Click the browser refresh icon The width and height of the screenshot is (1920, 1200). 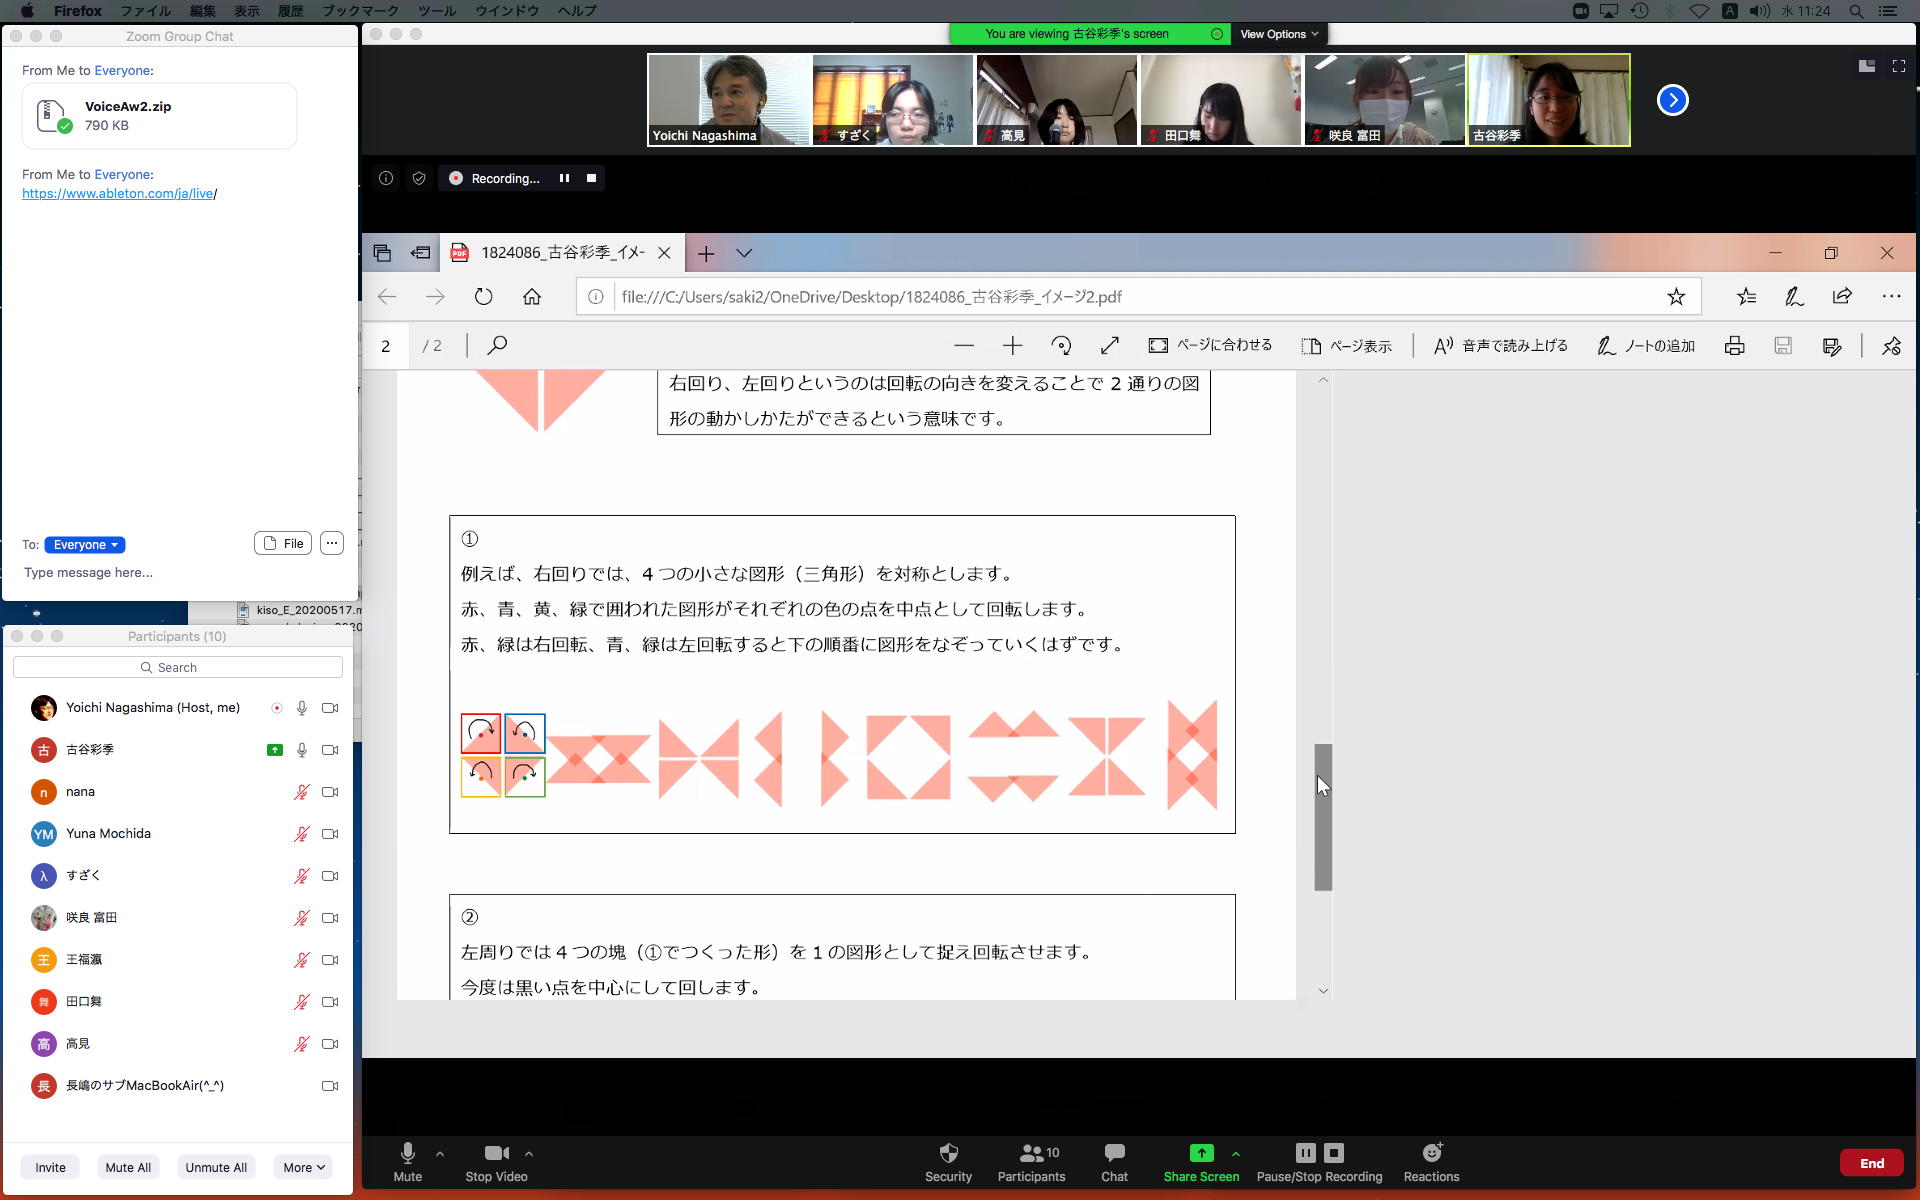point(483,297)
